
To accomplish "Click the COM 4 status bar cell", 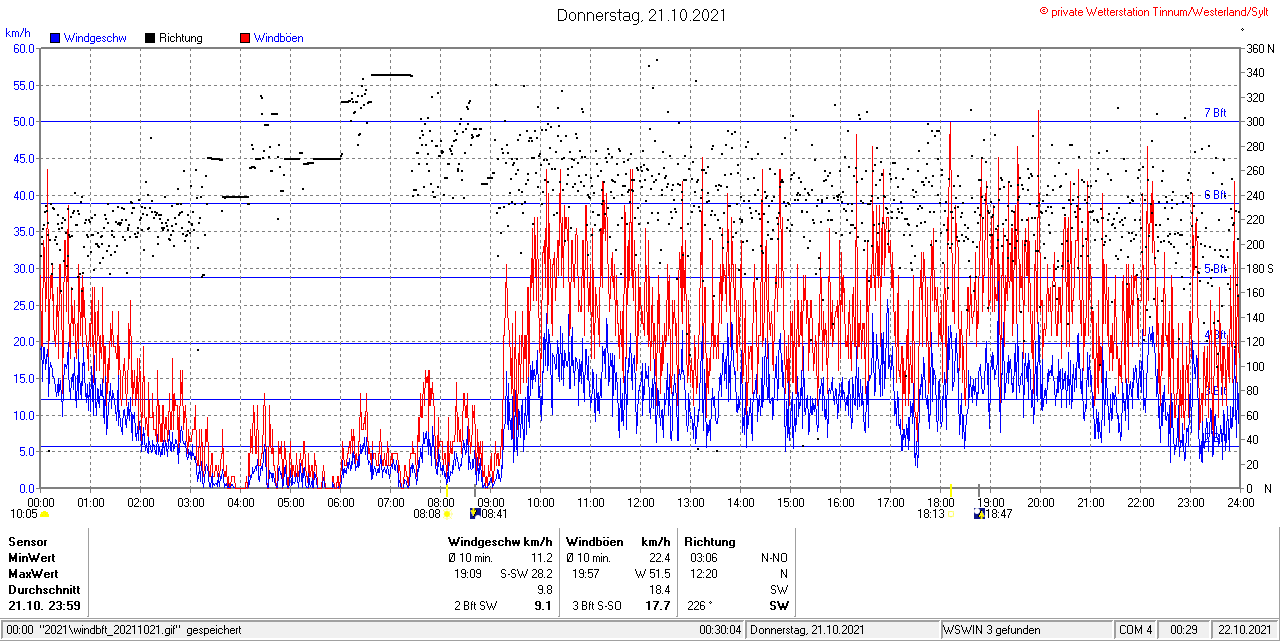I will pos(1136,630).
